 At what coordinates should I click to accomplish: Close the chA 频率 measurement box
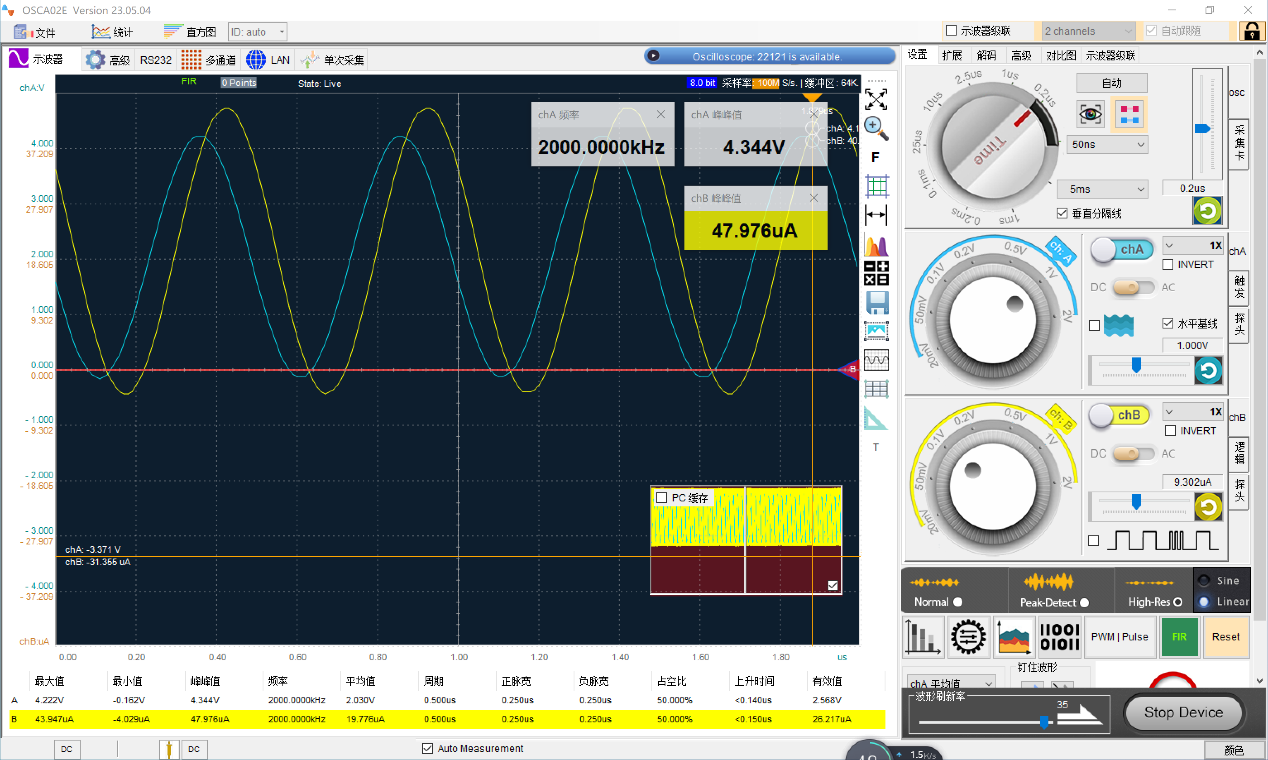(x=661, y=115)
